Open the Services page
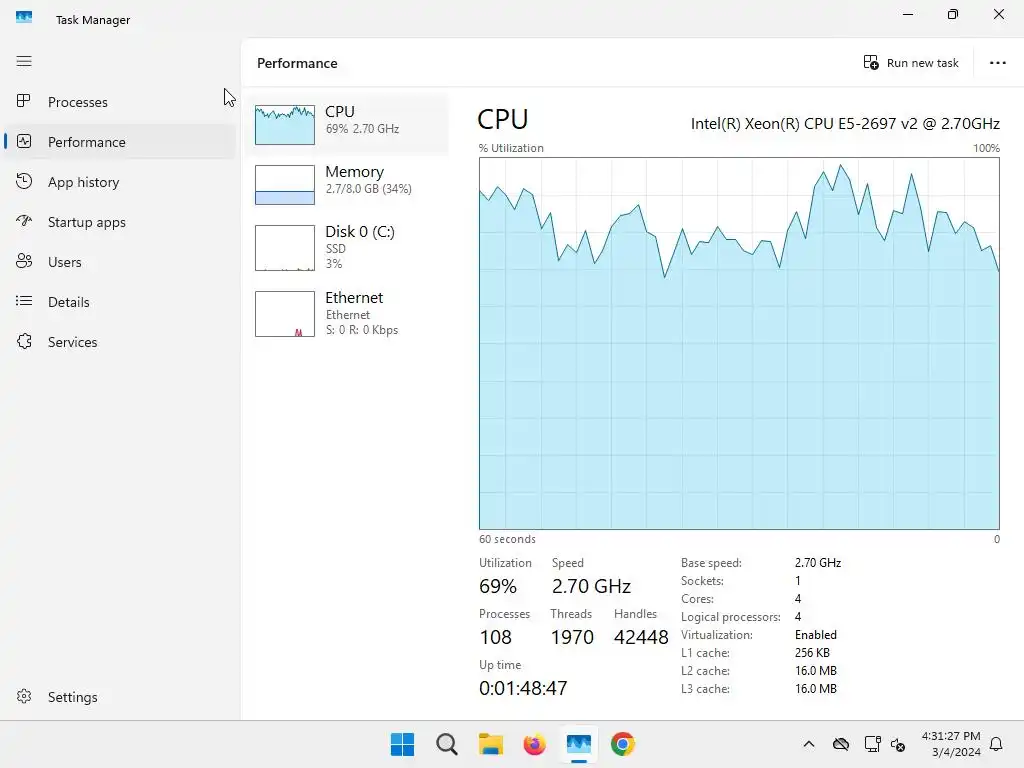 (x=72, y=342)
